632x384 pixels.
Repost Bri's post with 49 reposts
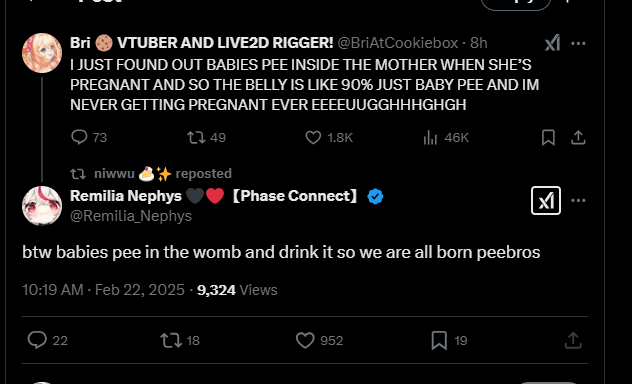click(196, 137)
